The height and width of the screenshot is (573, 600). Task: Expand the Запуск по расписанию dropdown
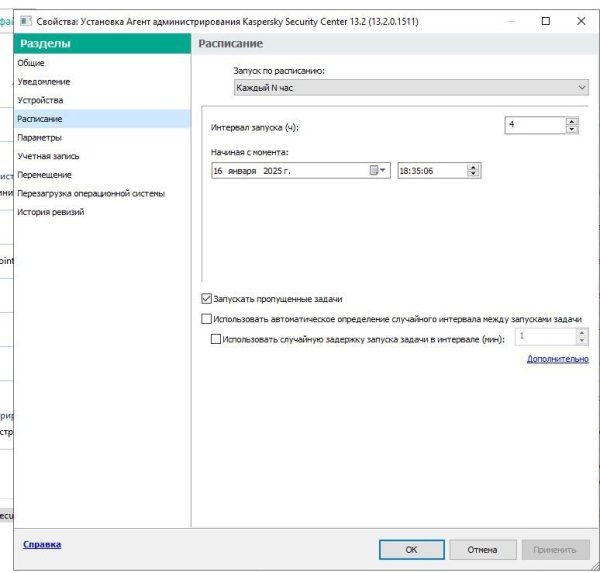[x=411, y=88]
